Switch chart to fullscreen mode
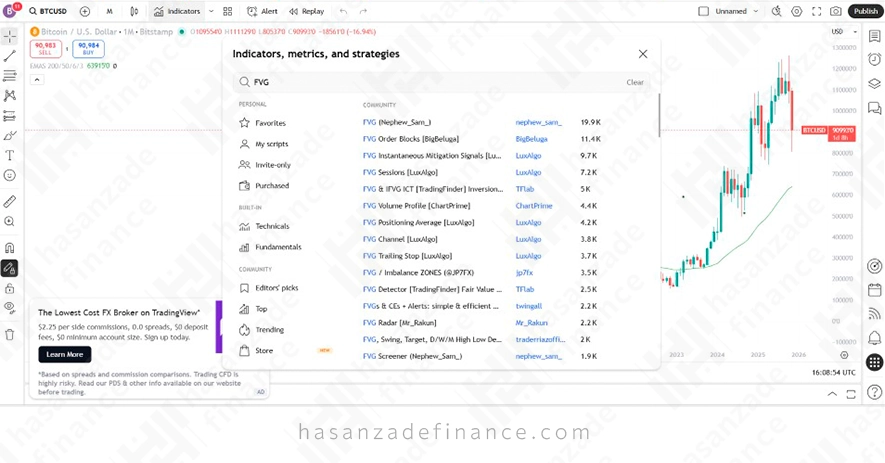This screenshot has height=463, width=885. [817, 11]
